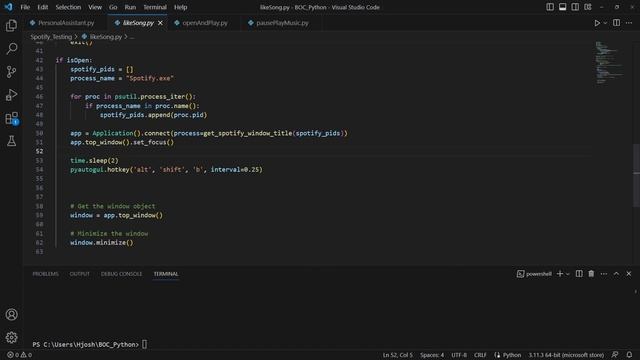
Task: Open the OUTPUT panel tab
Action: (79, 274)
